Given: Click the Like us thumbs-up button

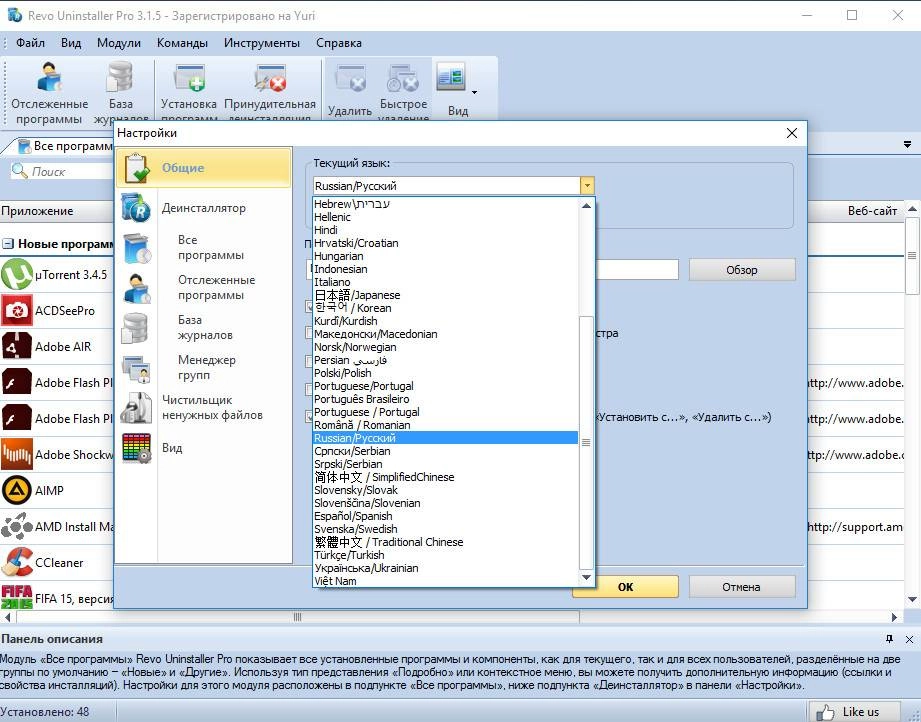Looking at the screenshot, I should 854,711.
